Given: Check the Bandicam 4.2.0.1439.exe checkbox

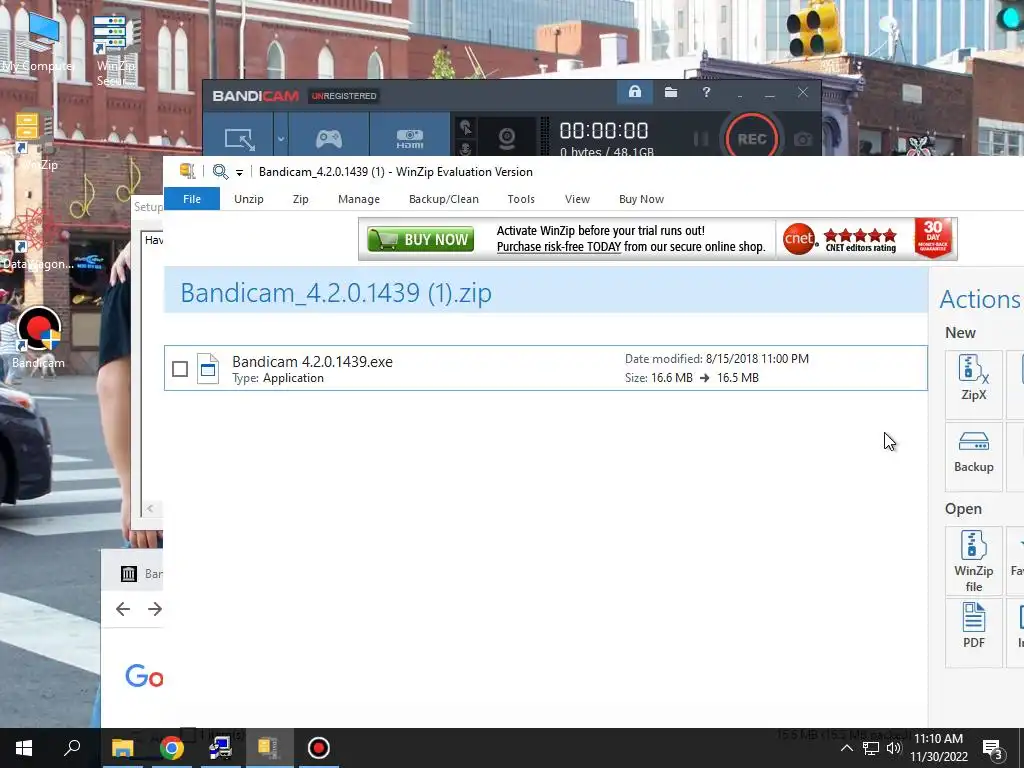Looking at the screenshot, I should (180, 369).
